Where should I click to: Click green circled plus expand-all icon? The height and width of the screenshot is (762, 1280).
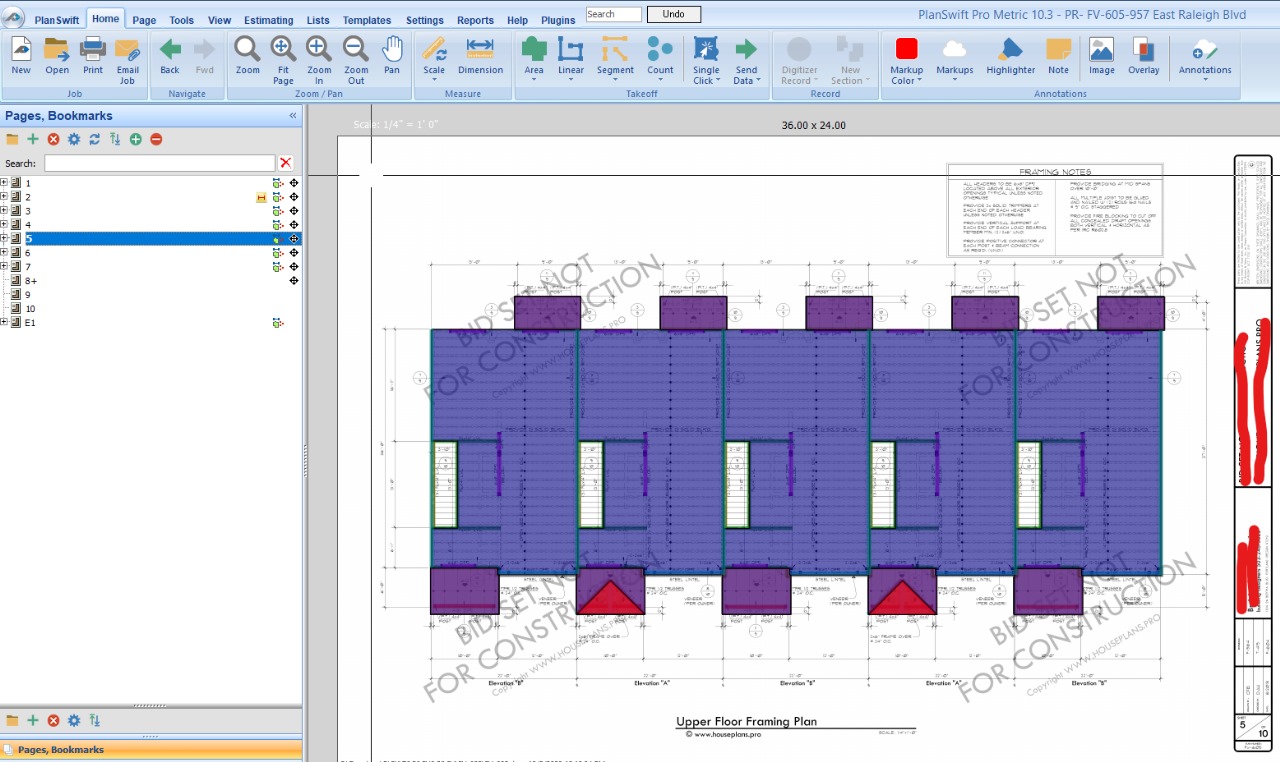tap(135, 139)
